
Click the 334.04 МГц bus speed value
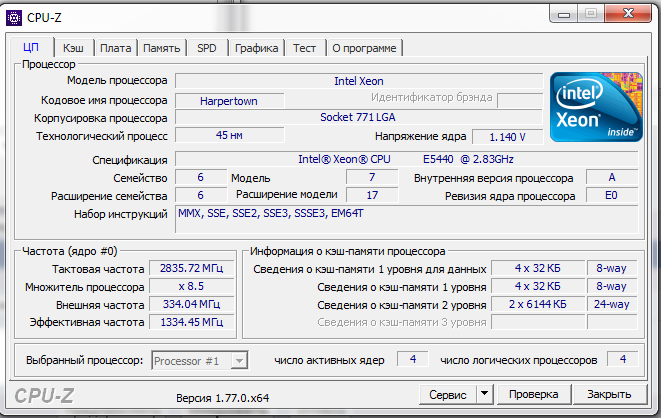192,304
